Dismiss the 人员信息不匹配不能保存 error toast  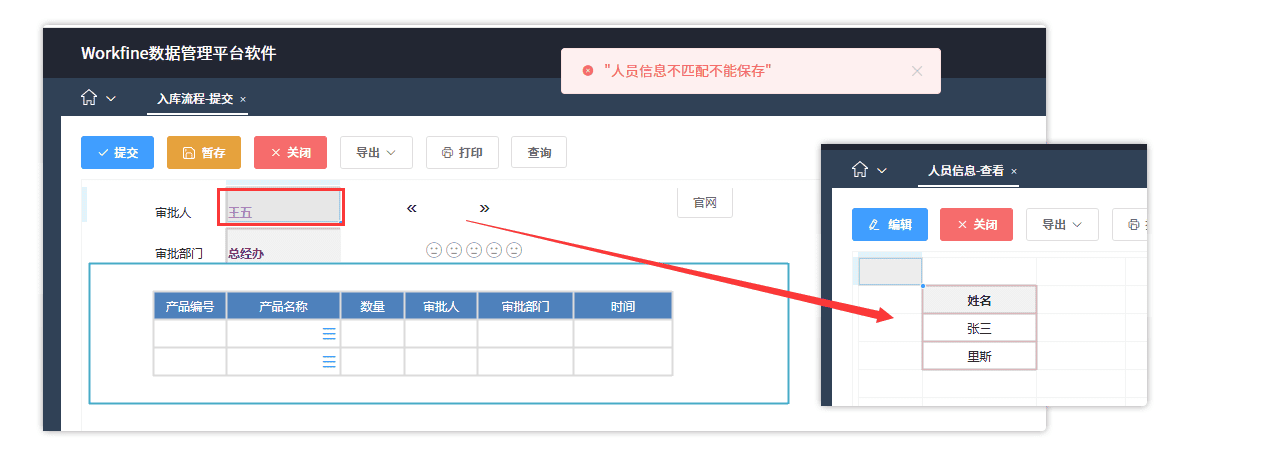(917, 71)
